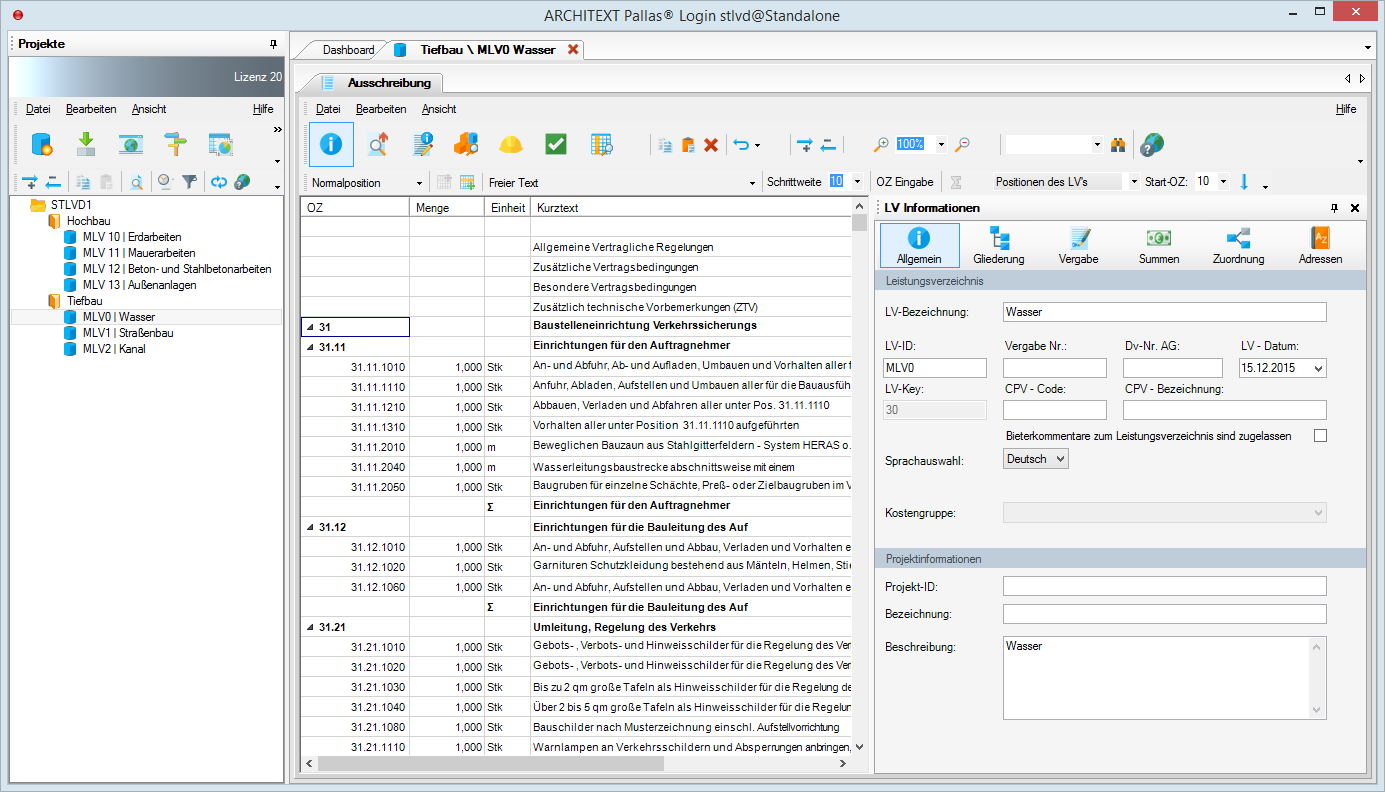The width and height of the screenshot is (1385, 792).
Task: Click the blue refresh arrows icon in Projekte
Action: [218, 182]
